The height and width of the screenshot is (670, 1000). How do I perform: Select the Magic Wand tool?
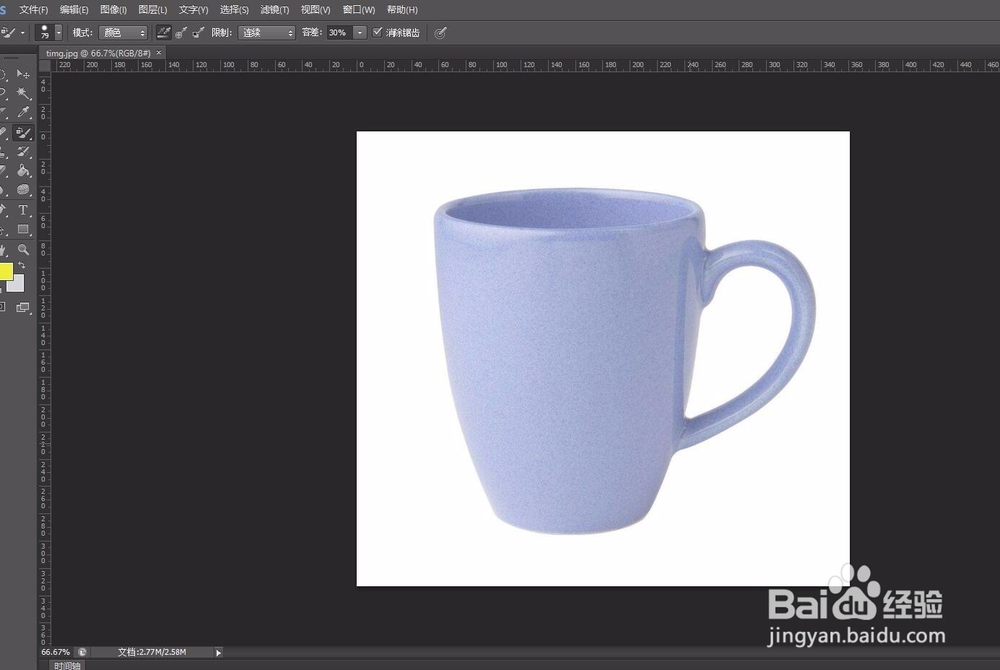click(x=23, y=94)
